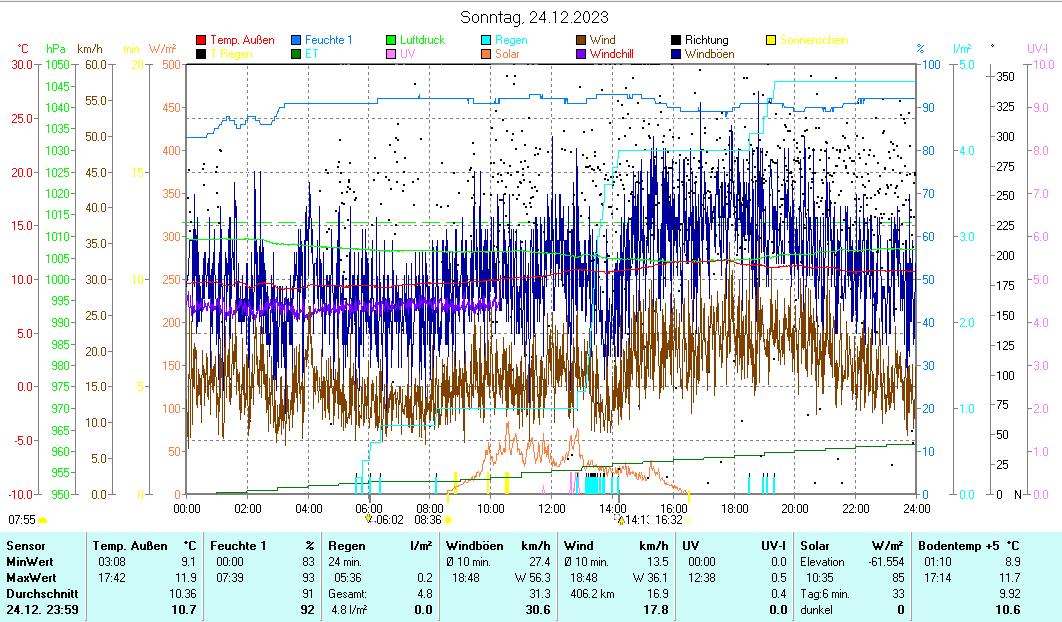Click the 06:02 marker below the time axis
Image resolution: width=1062 pixels, height=622 pixels.
[389, 520]
